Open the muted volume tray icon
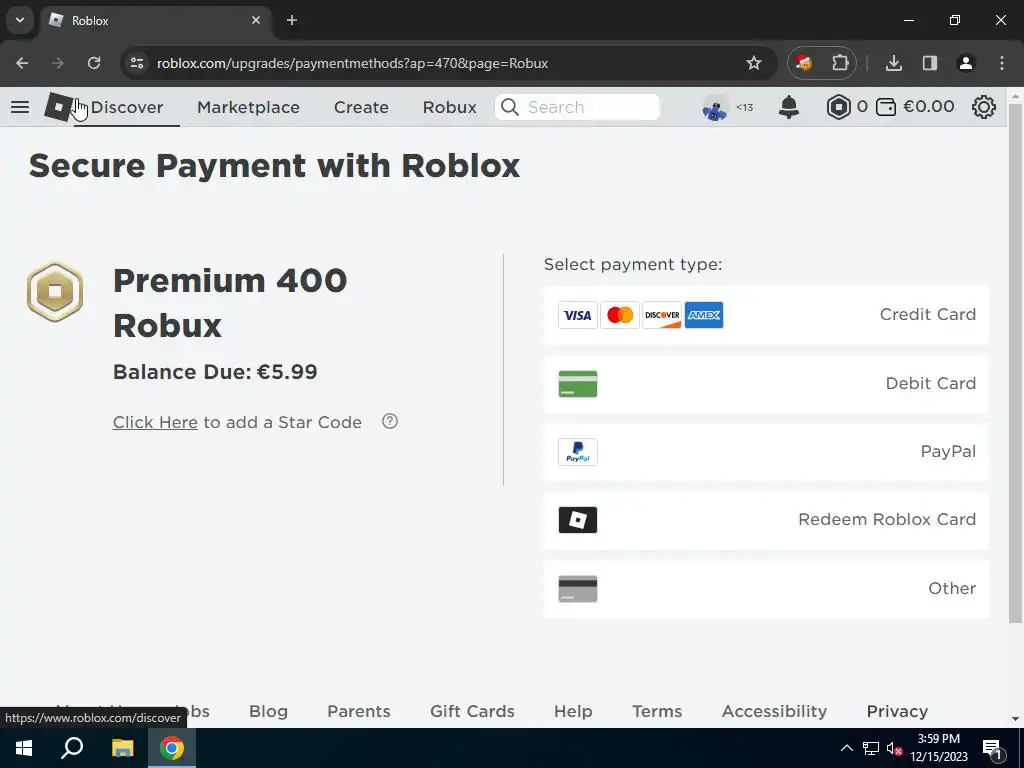The image size is (1024, 768). tap(895, 748)
